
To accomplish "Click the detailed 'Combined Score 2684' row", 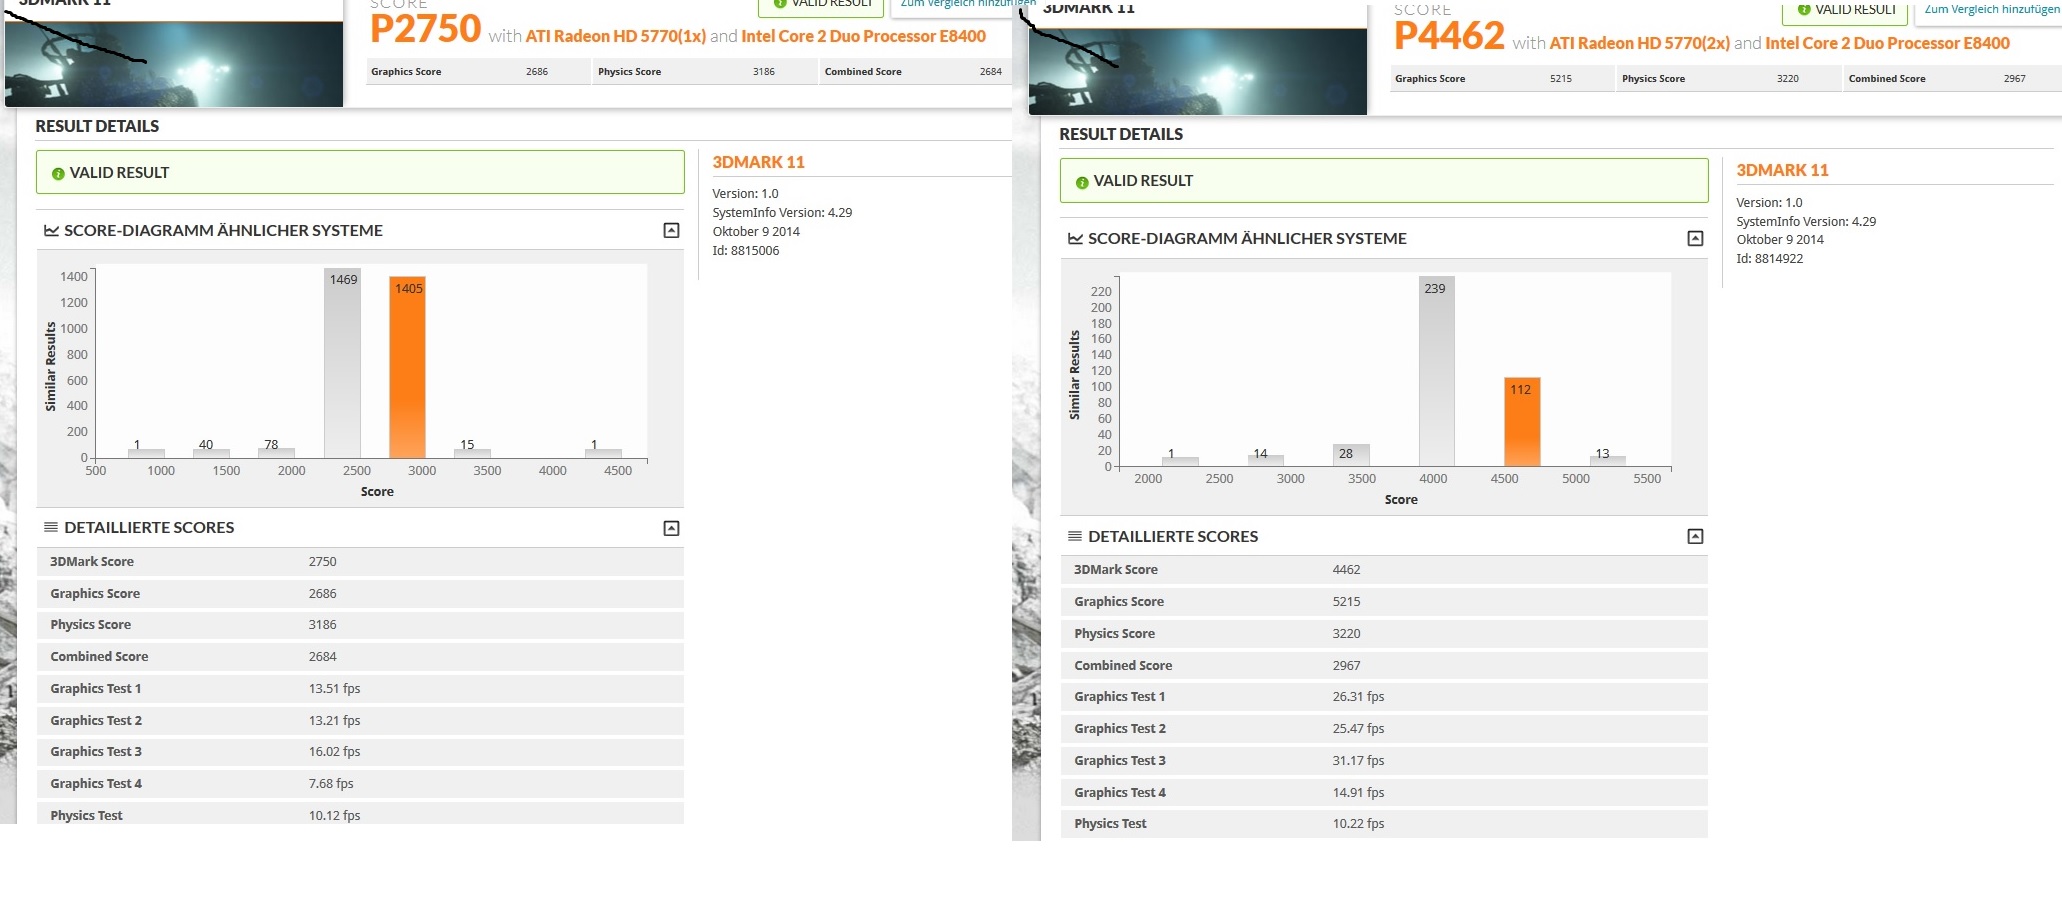I will click(x=360, y=657).
